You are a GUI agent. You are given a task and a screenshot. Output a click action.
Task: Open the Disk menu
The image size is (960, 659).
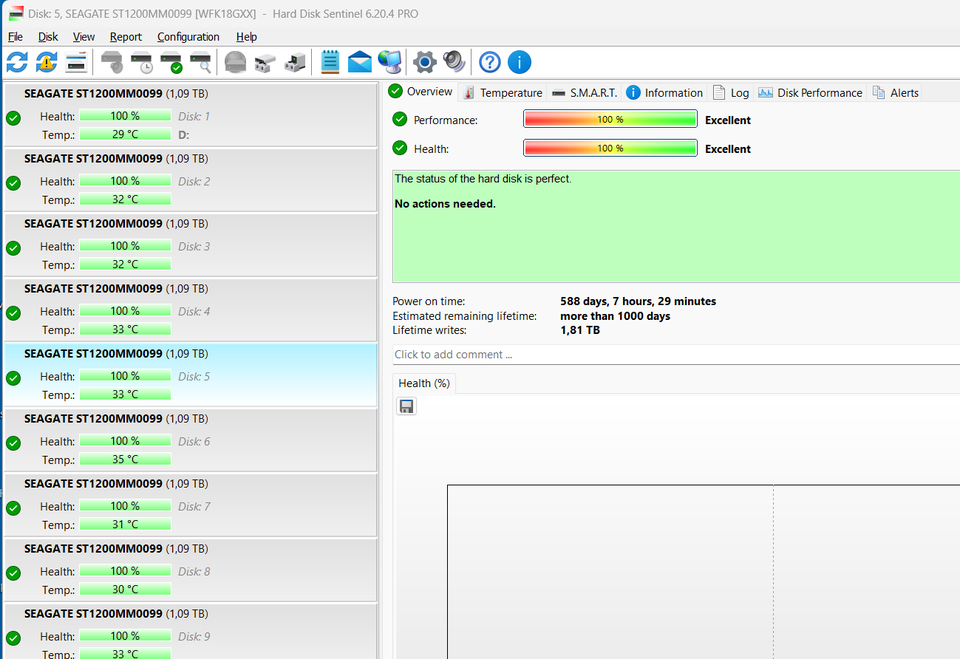pos(48,37)
